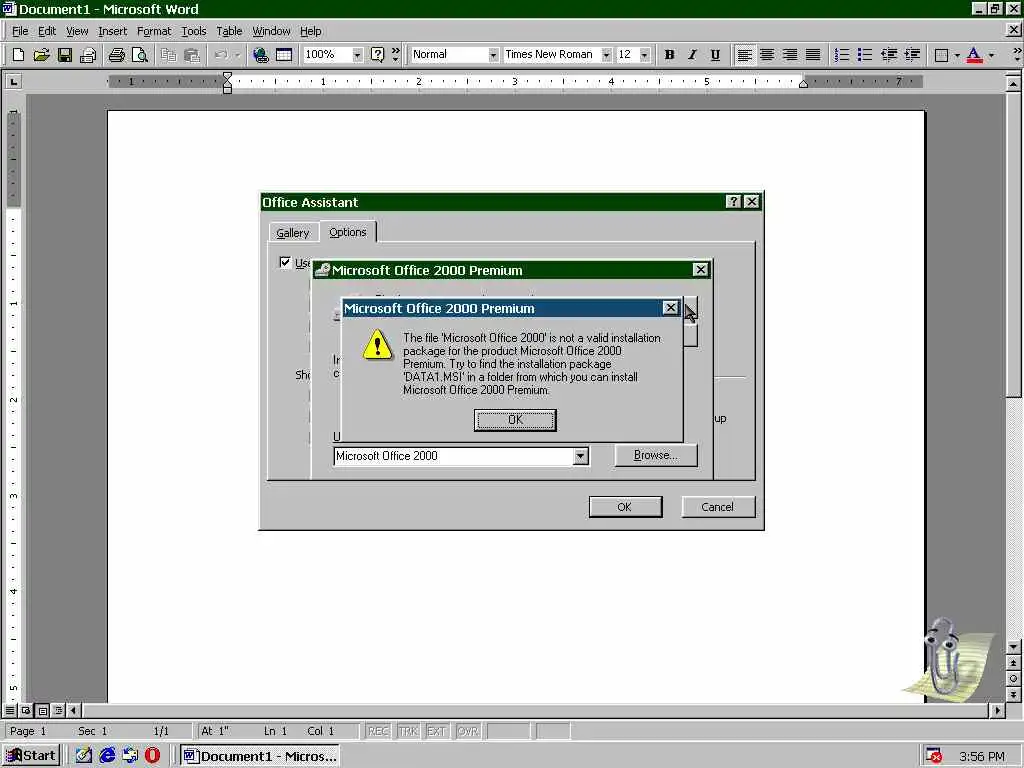Apply Bullets list format
This screenshot has height=768, width=1024.
pyautogui.click(x=865, y=55)
